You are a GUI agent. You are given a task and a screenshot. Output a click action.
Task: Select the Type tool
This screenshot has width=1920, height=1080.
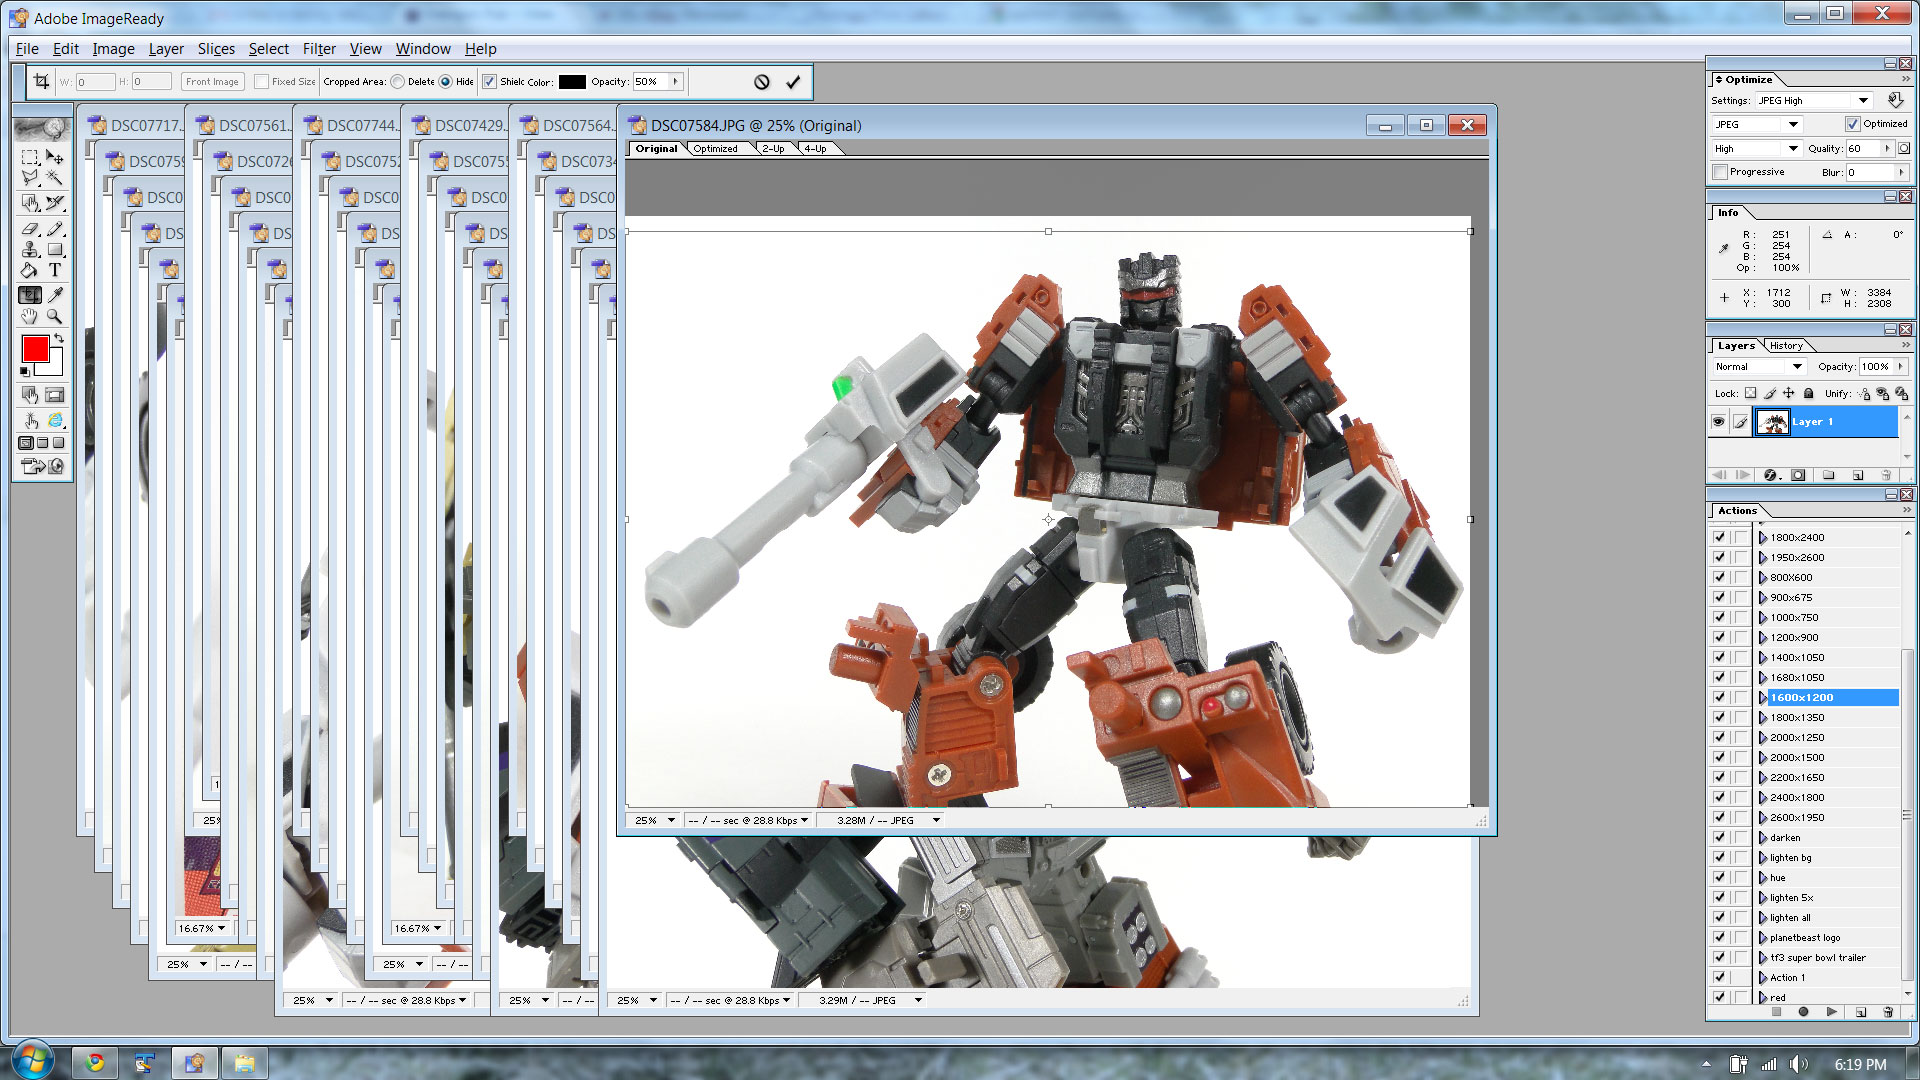(x=55, y=270)
